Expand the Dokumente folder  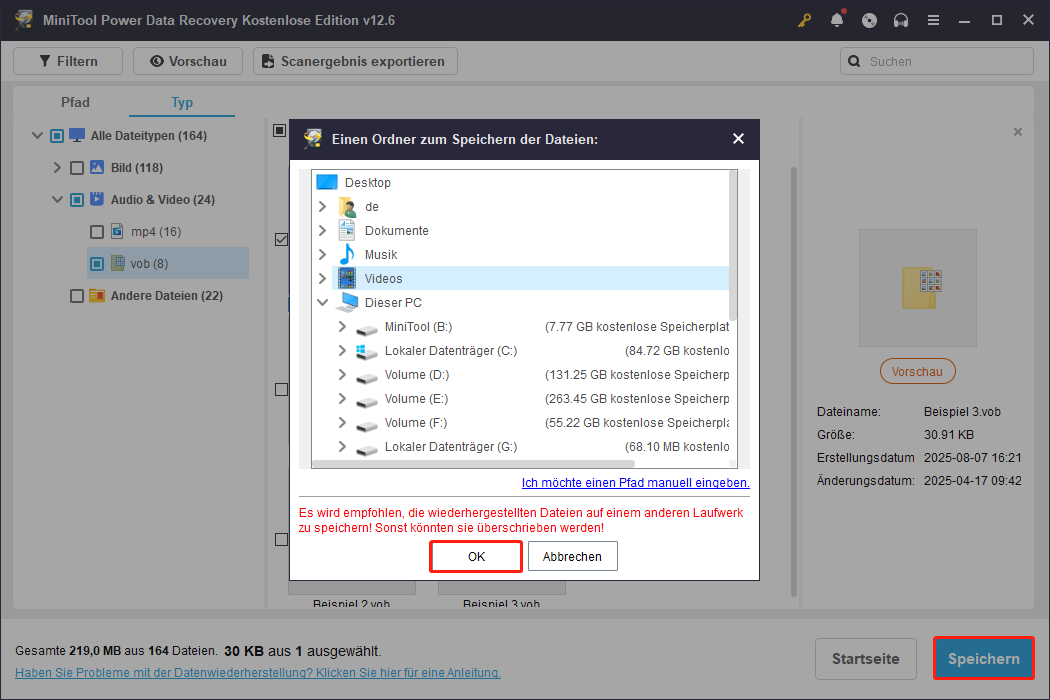[322, 230]
